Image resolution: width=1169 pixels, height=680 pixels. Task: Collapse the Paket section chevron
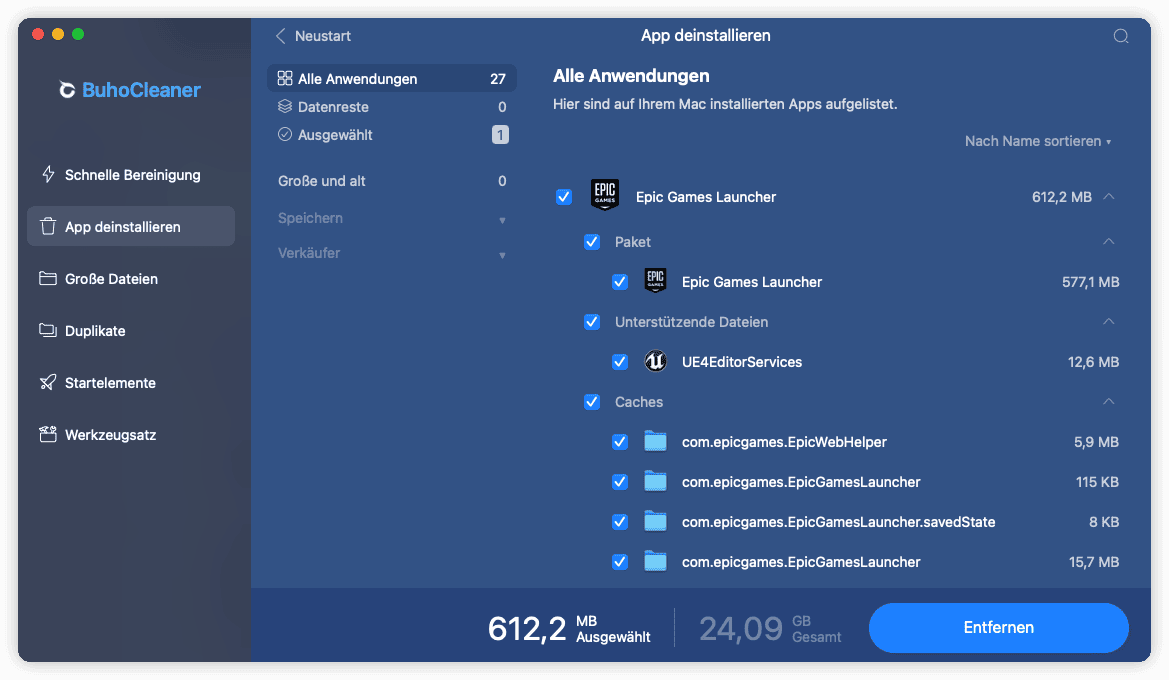(1109, 241)
